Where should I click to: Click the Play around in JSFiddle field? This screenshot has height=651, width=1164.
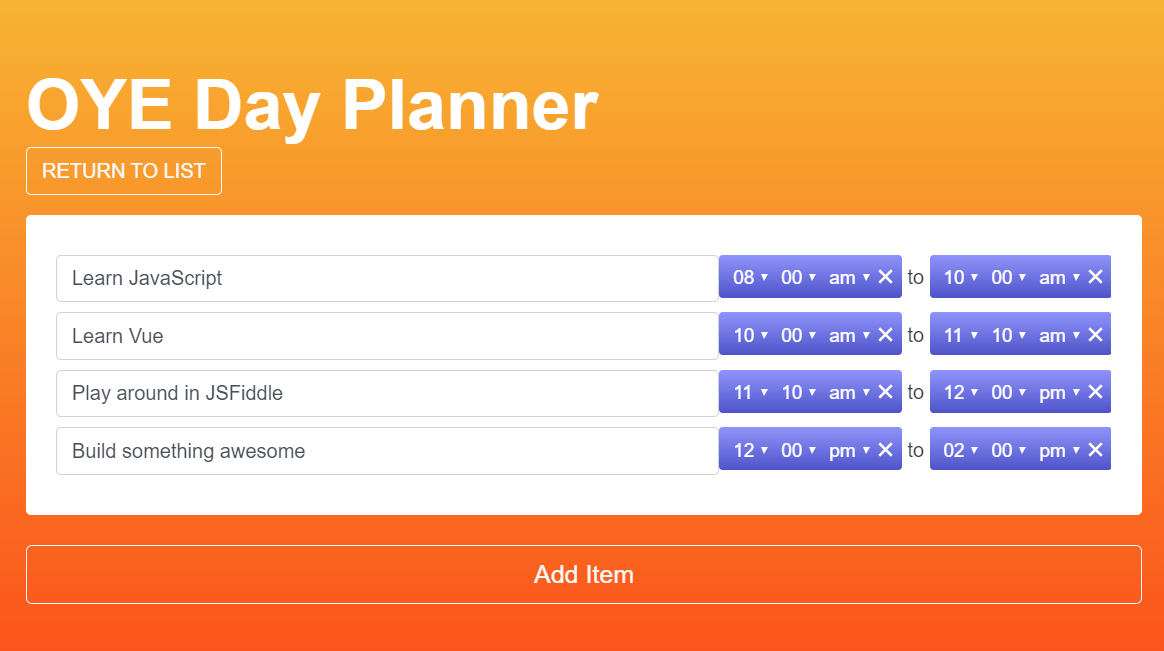[x=387, y=393]
